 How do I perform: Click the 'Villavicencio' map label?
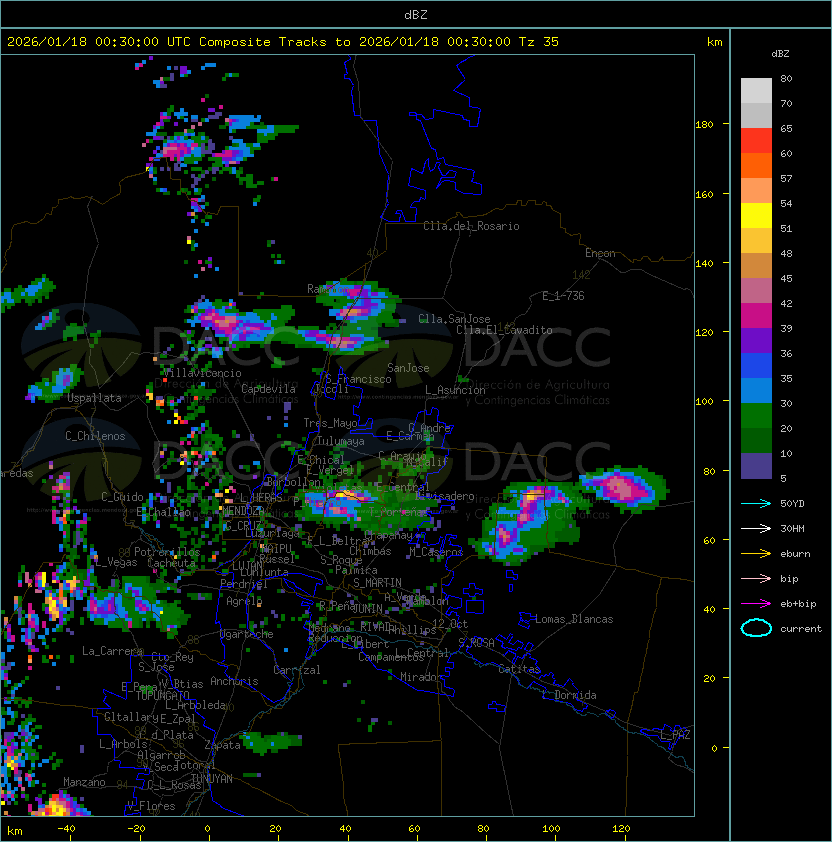[x=202, y=373]
